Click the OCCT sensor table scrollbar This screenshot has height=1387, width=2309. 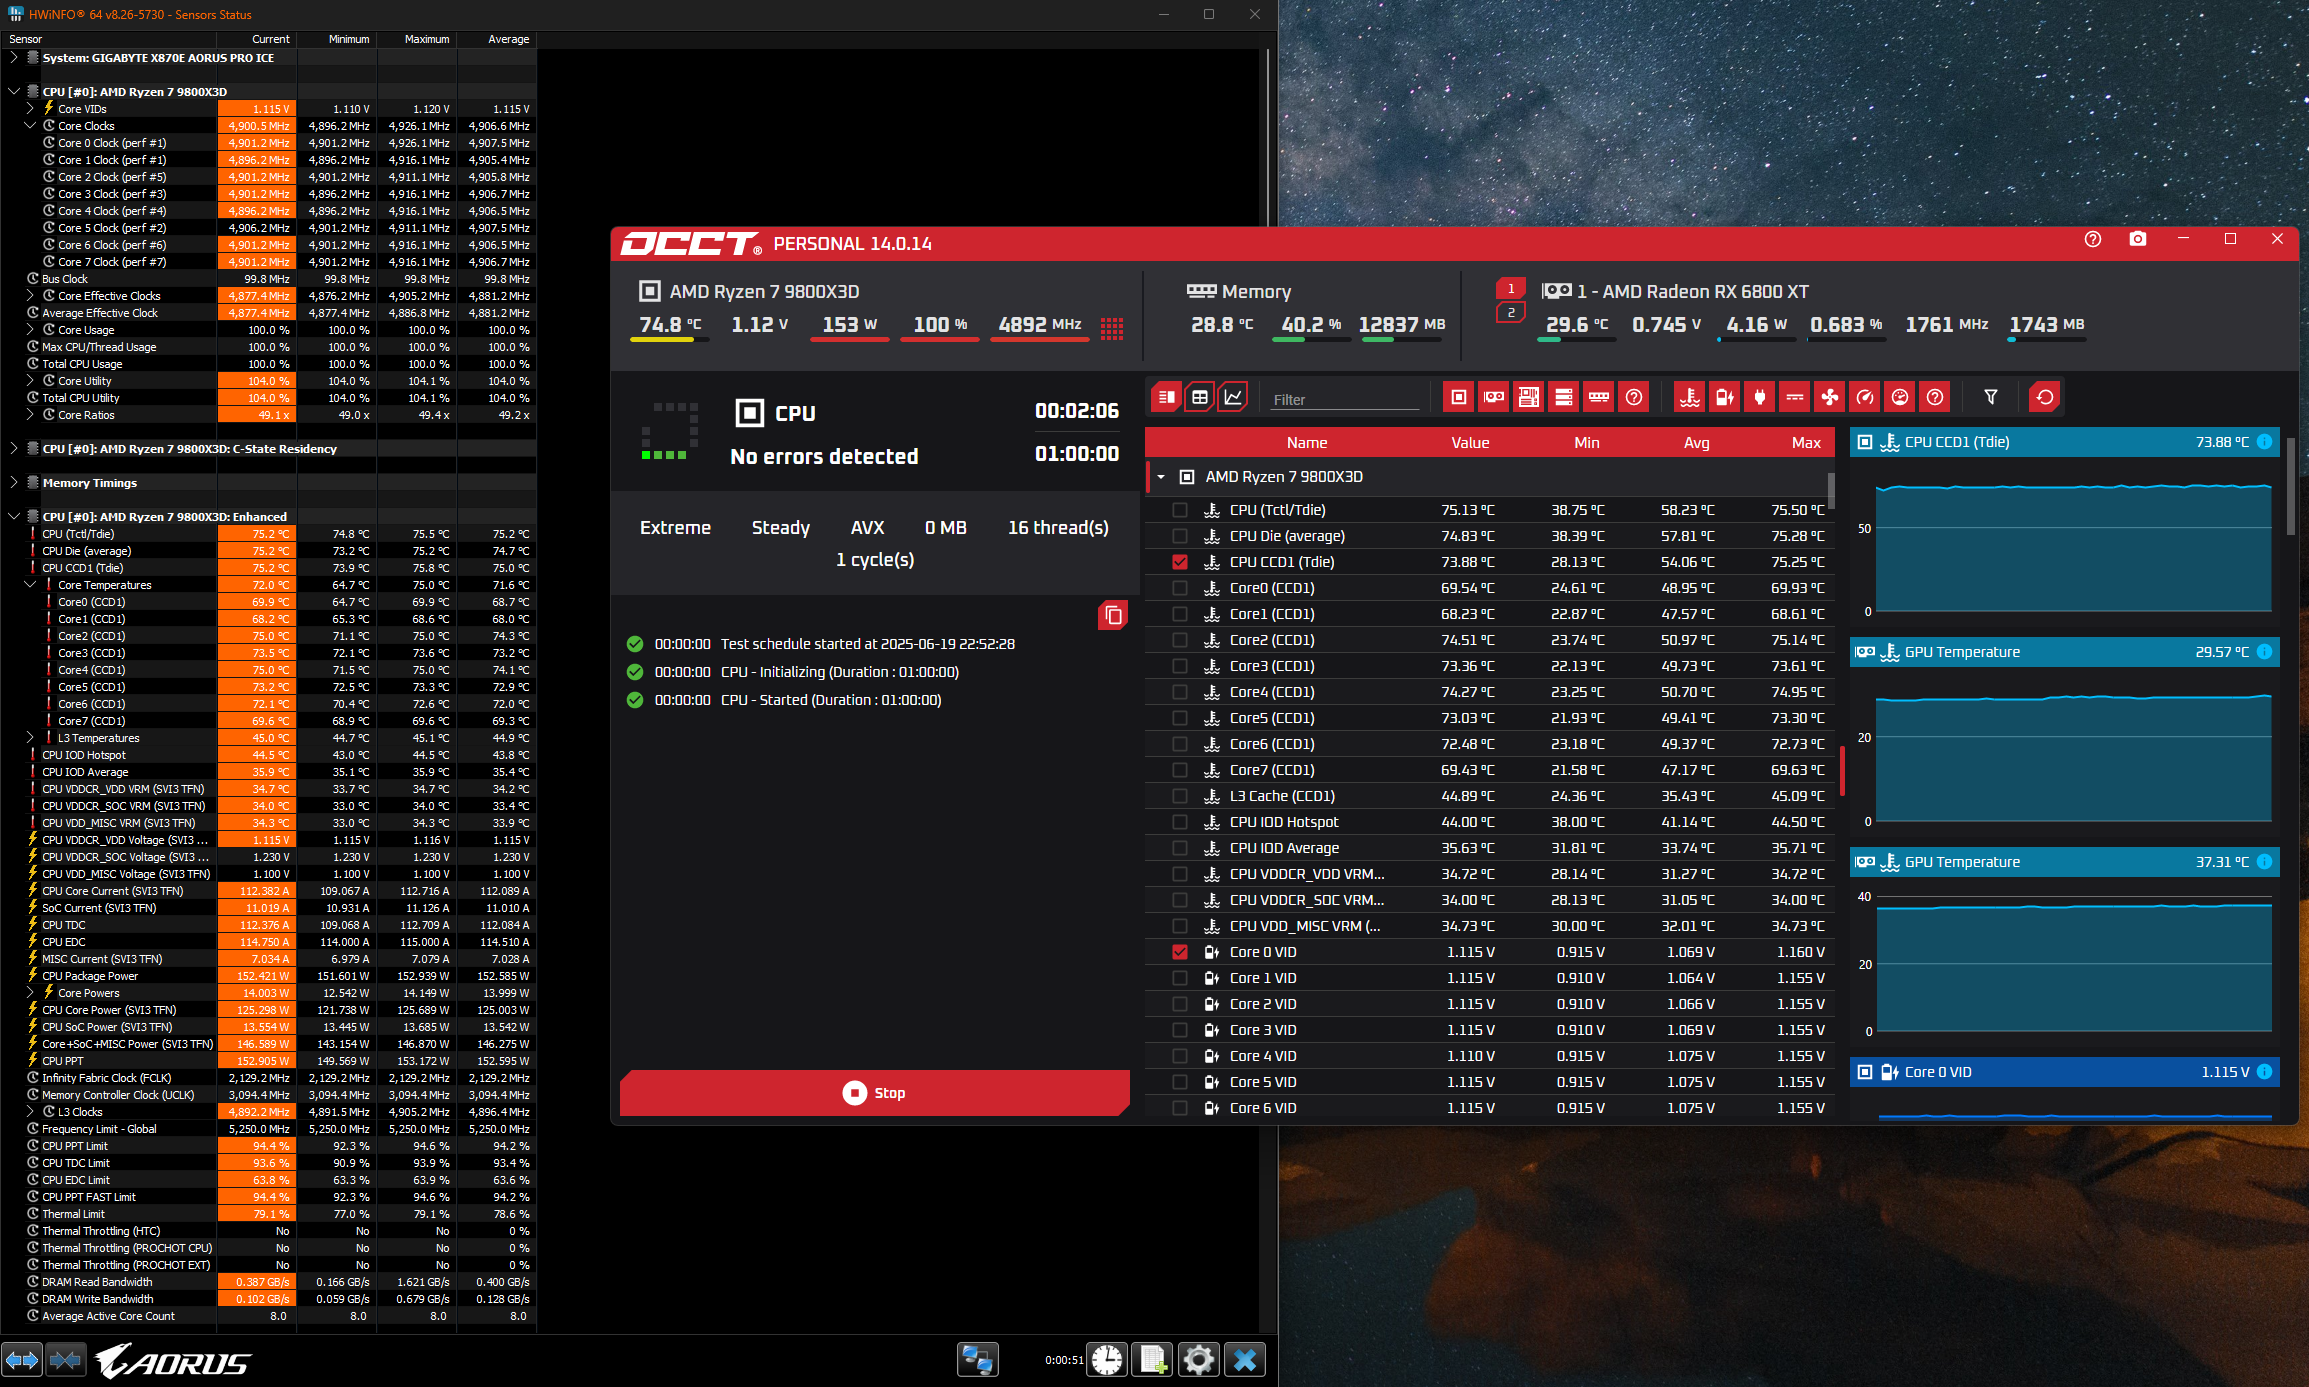1832,490
